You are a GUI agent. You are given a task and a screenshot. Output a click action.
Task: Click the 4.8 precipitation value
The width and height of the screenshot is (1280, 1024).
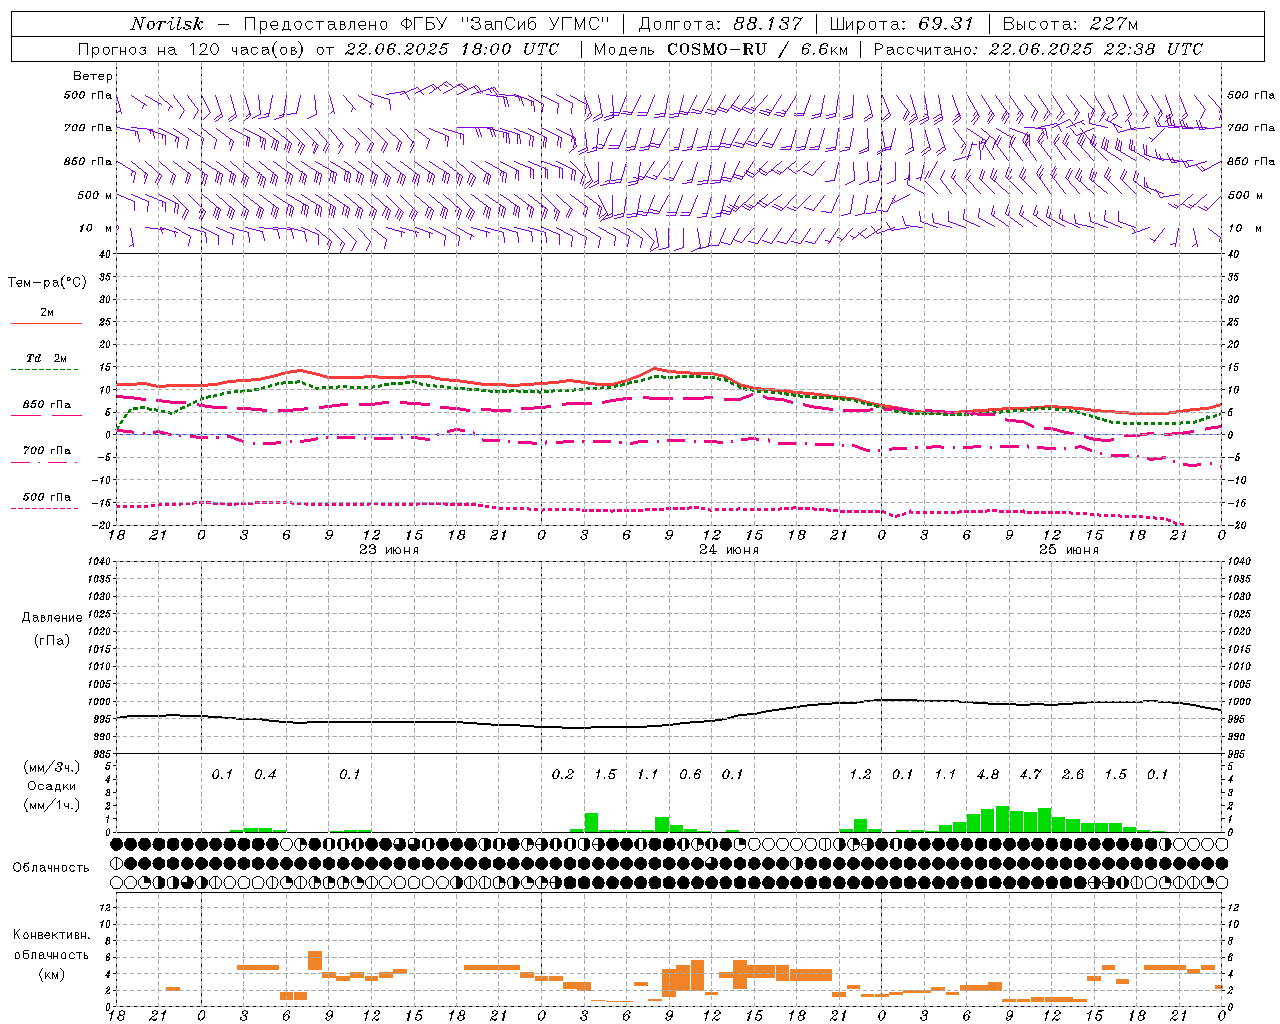click(988, 774)
